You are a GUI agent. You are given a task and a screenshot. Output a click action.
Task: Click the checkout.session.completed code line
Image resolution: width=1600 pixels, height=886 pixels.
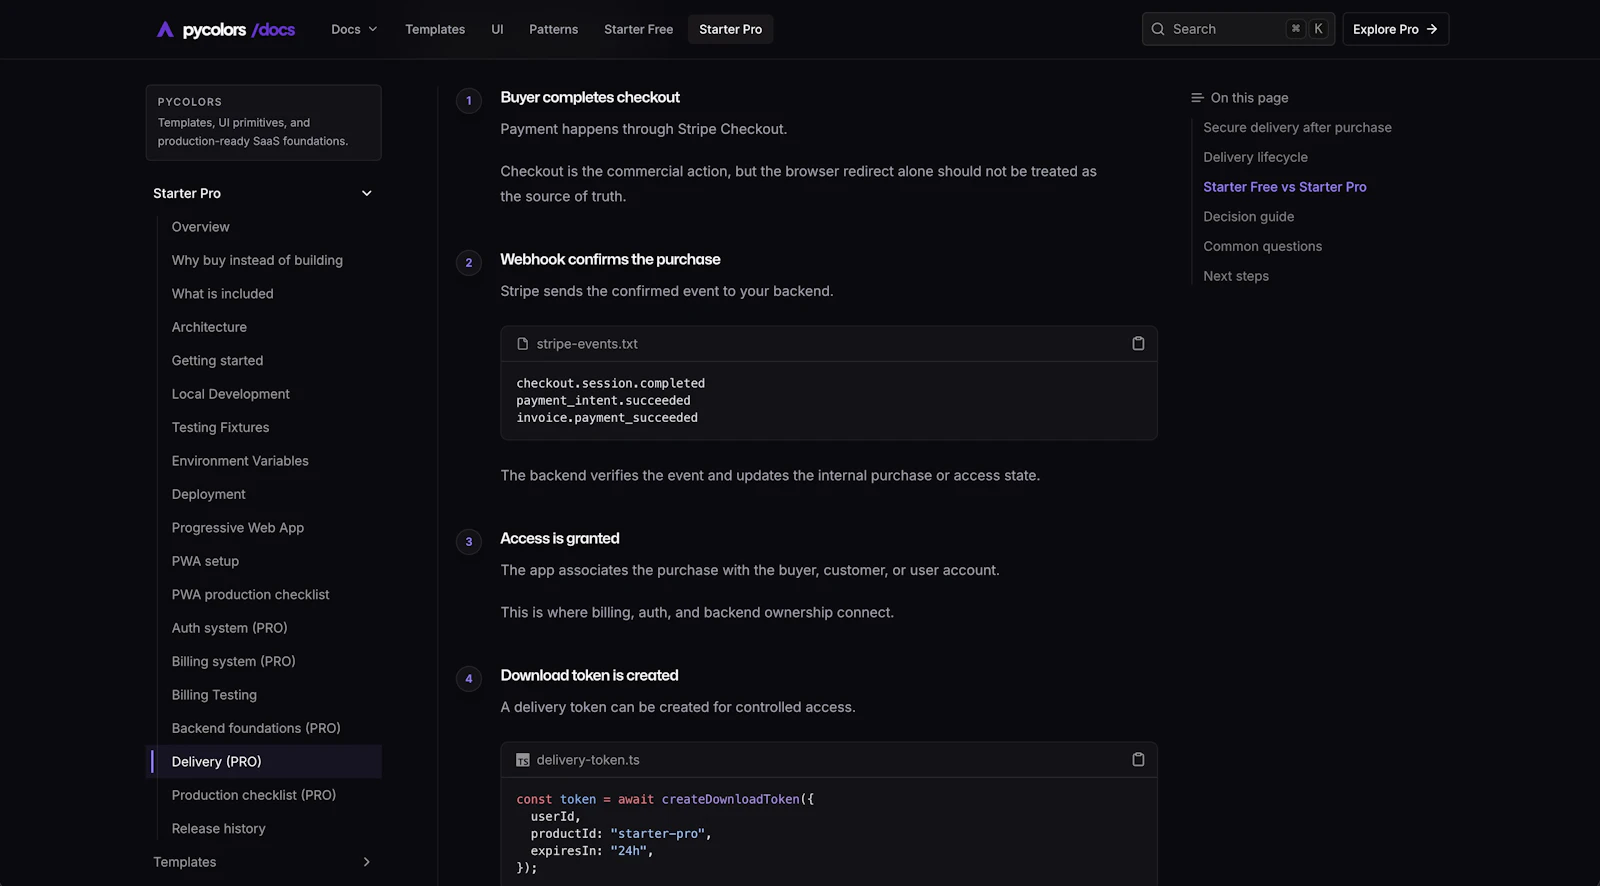610,383
